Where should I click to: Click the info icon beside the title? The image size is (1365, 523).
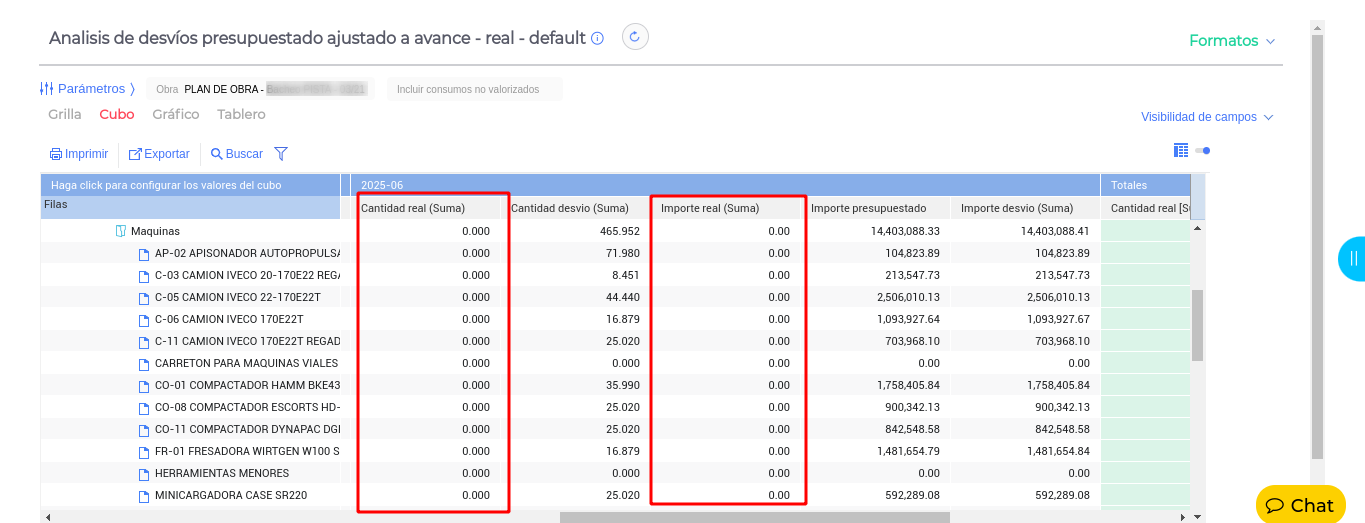coord(597,39)
